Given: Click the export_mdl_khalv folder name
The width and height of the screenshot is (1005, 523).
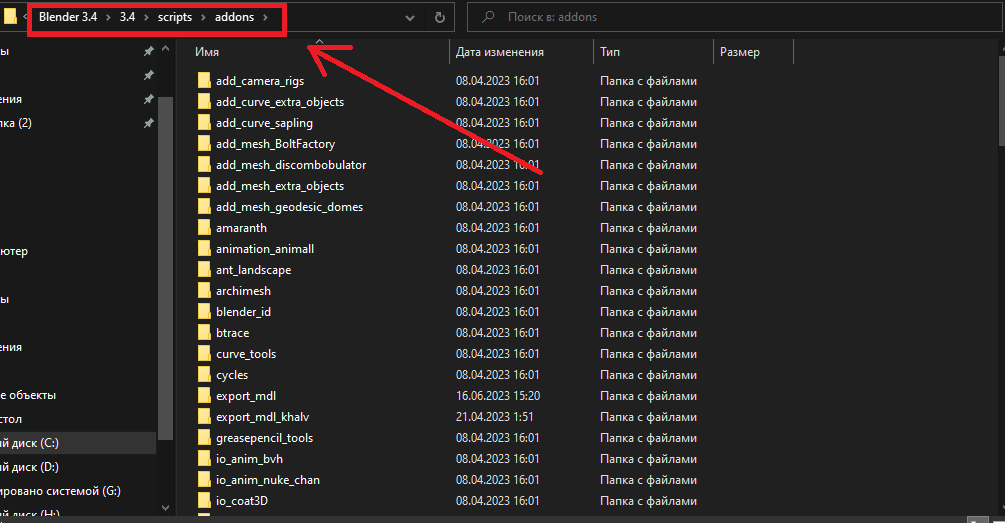Looking at the screenshot, I should tap(262, 417).
